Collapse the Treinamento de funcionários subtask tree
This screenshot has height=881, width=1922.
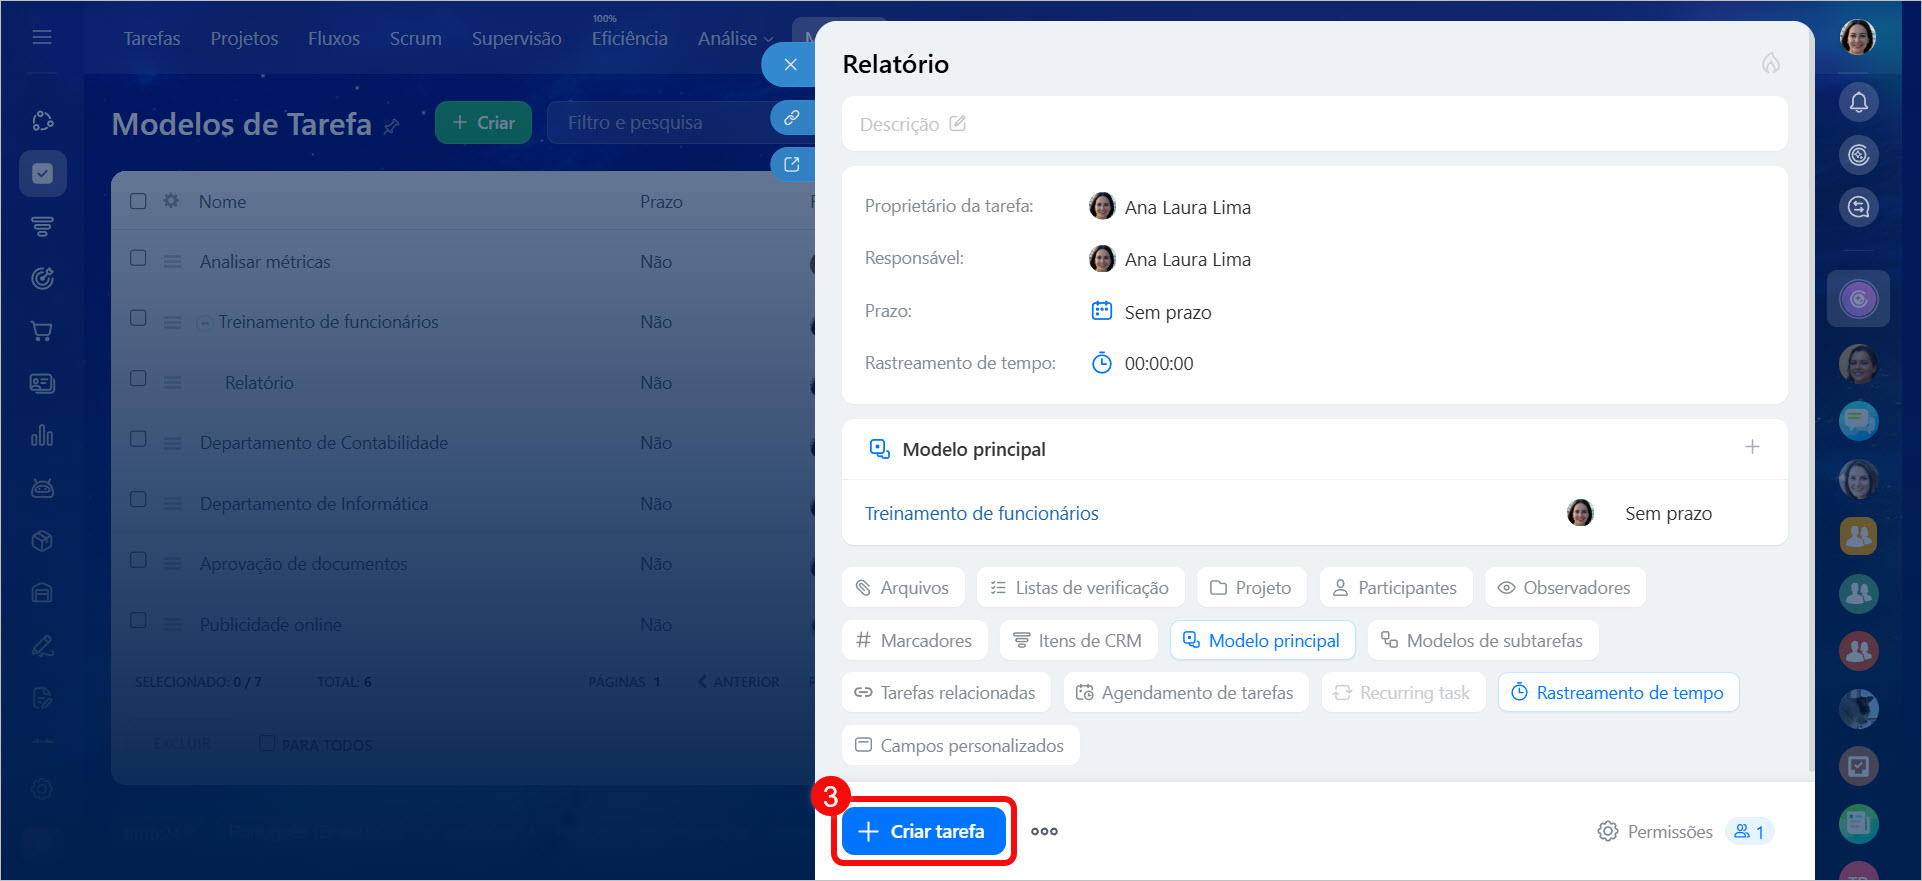point(204,322)
